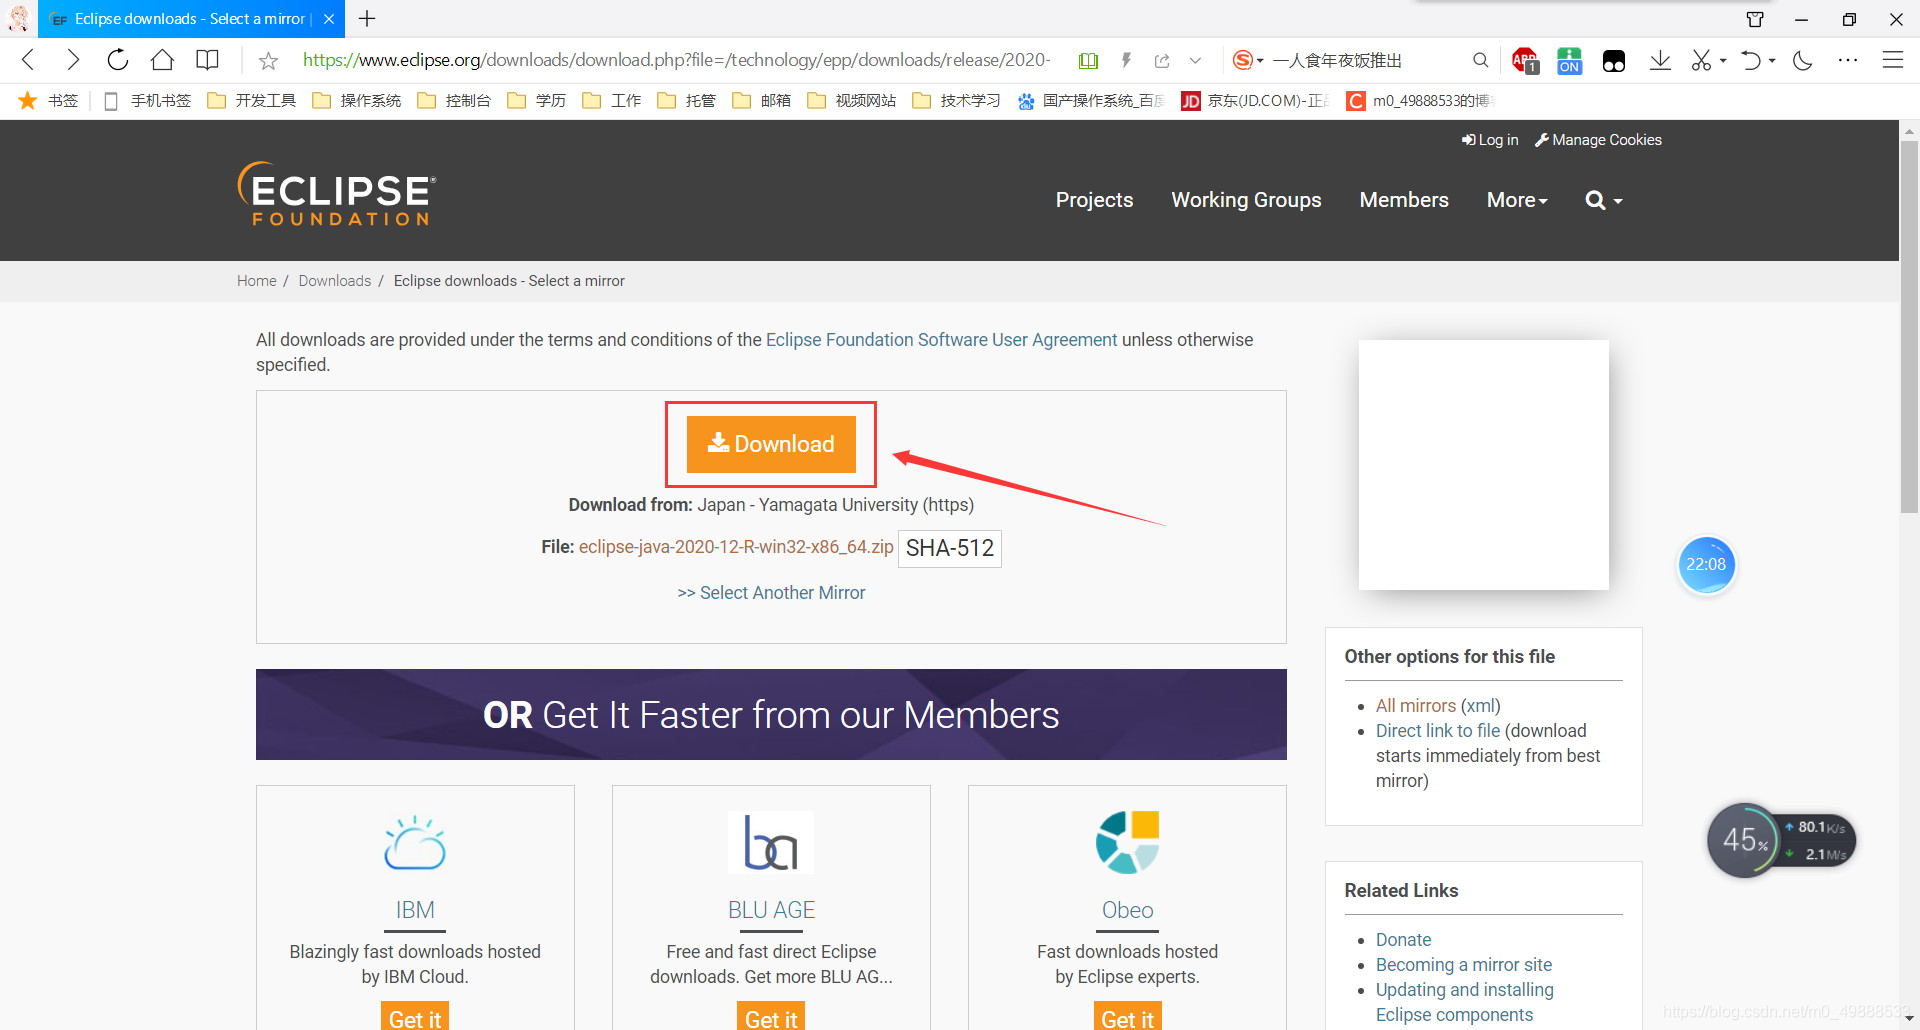Go to Downloads breadcrumb
This screenshot has height=1030, width=1920.
click(335, 281)
